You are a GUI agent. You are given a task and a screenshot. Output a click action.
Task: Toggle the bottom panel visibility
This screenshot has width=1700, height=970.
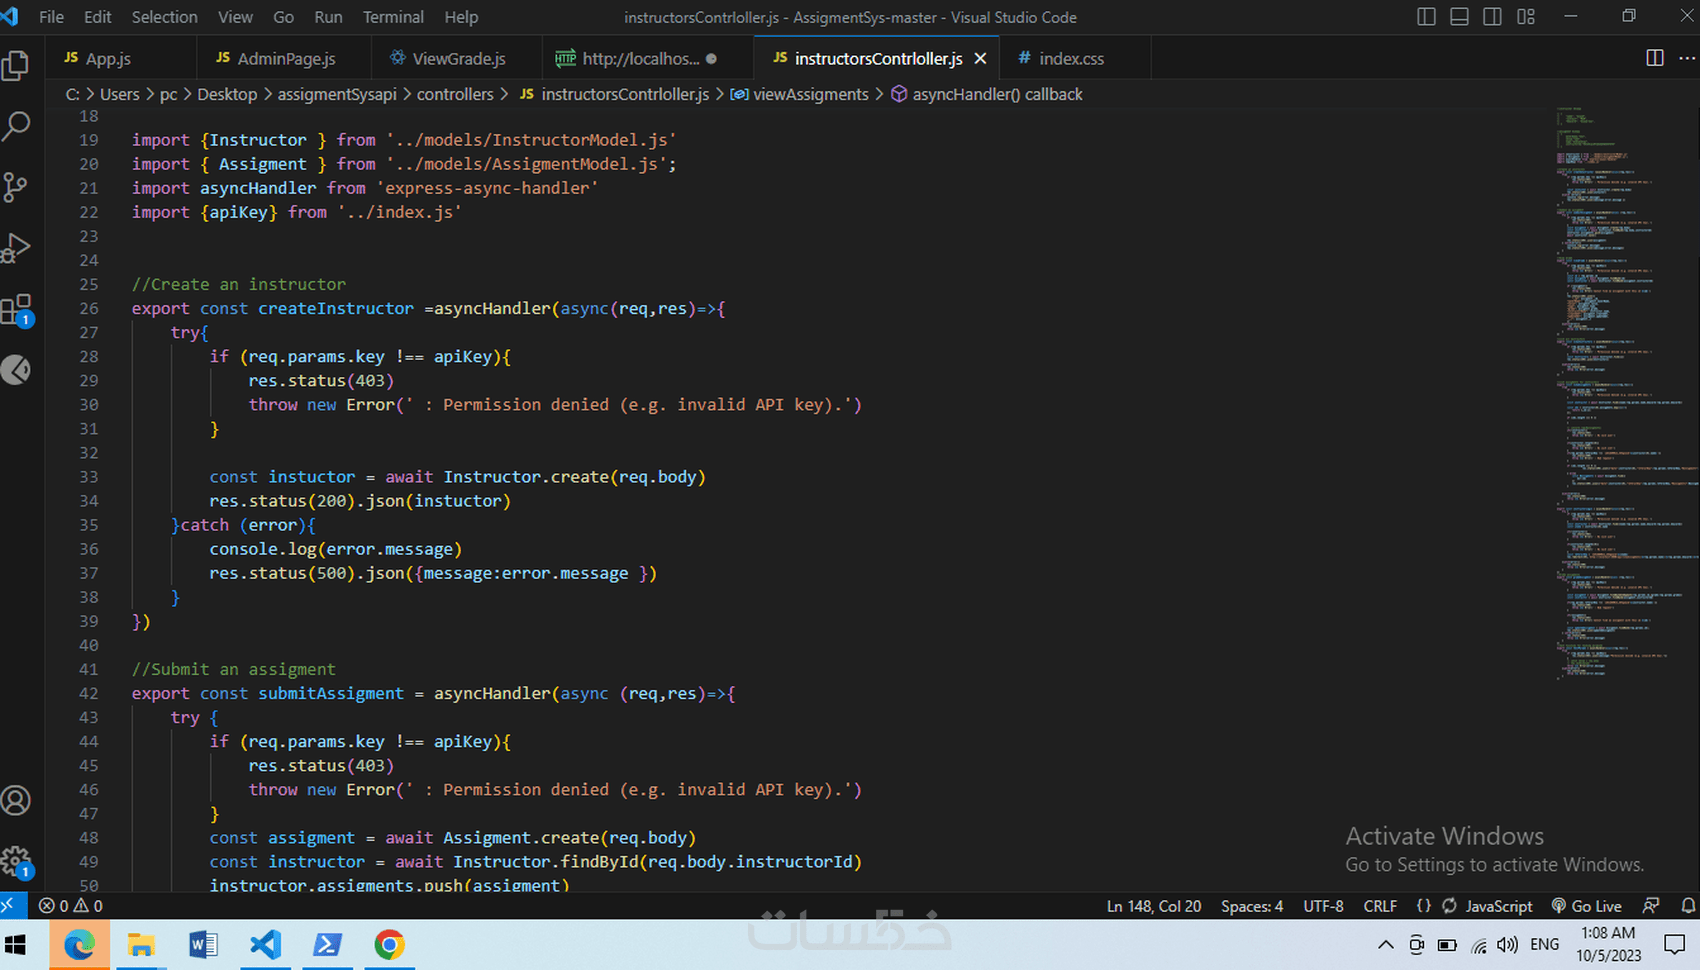coord(1459,16)
